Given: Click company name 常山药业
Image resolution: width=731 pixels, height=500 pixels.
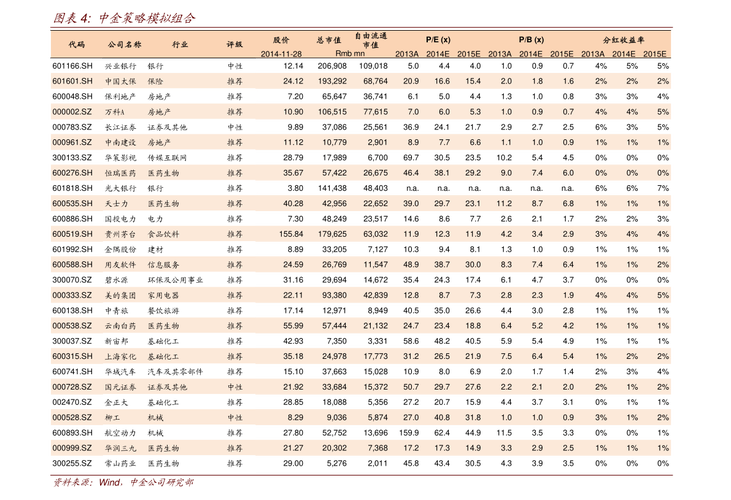Looking at the screenshot, I should tap(120, 464).
